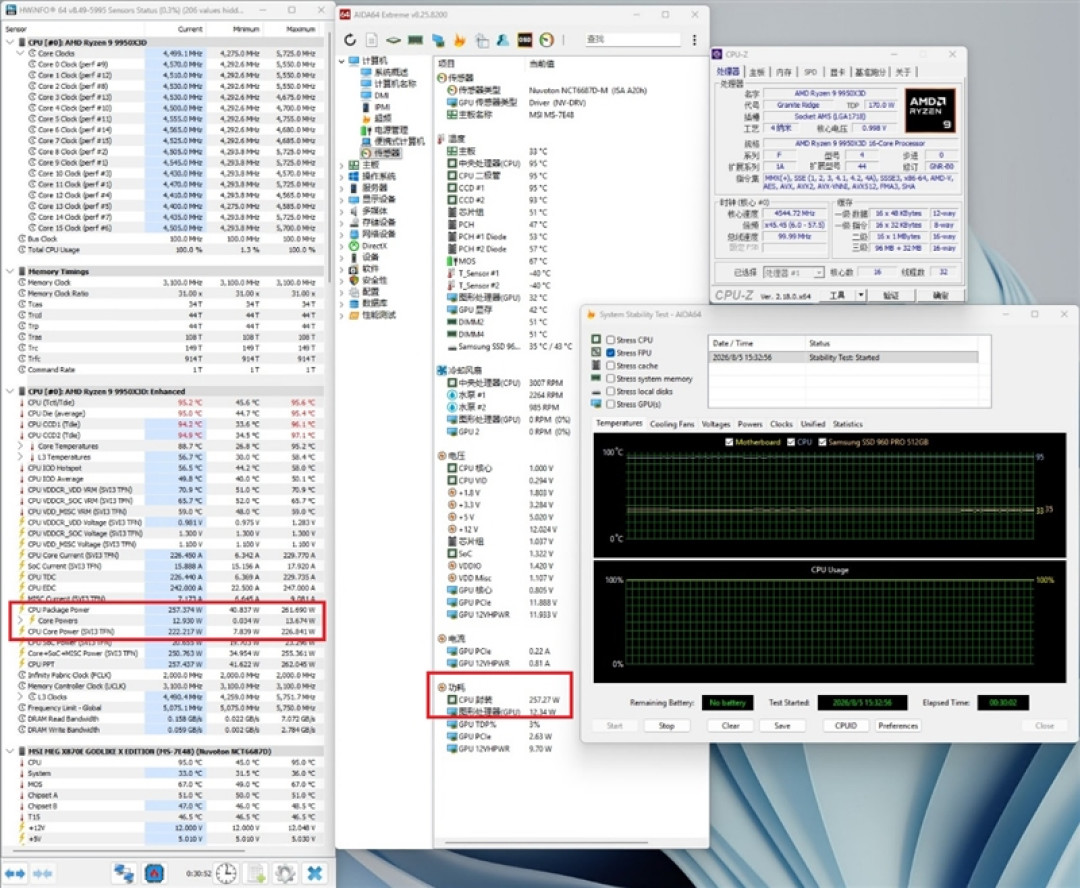Select the Stability Test Started log row
The image size is (1080, 888).
point(843,358)
